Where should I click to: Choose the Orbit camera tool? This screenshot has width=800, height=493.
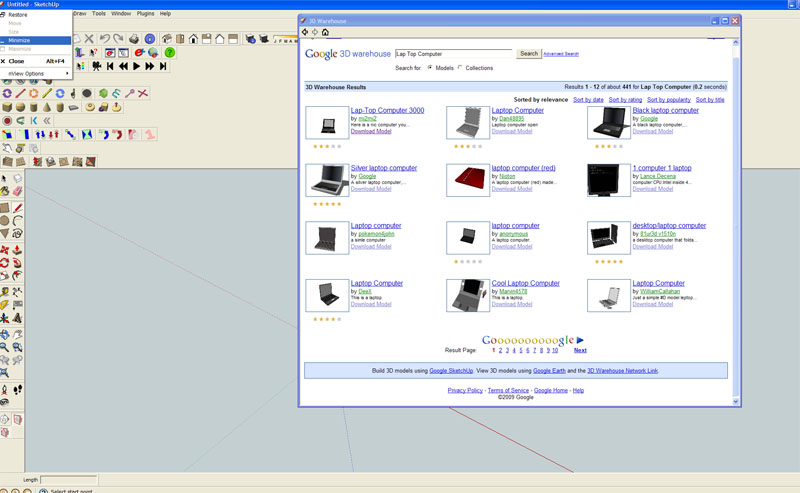[5, 334]
